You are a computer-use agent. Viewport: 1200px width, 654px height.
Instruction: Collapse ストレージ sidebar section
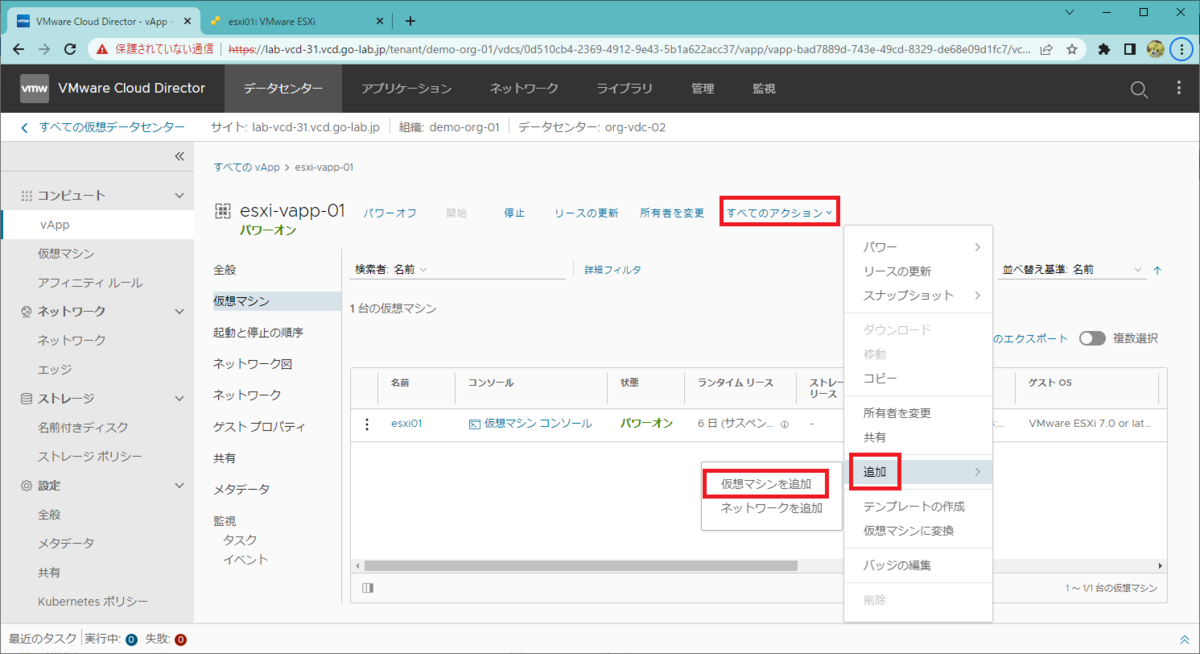(x=179, y=398)
